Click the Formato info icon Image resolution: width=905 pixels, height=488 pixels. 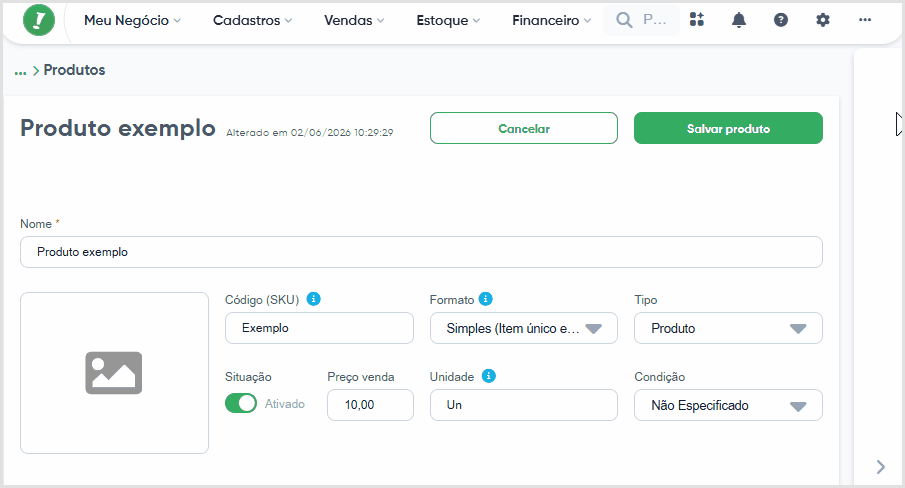[x=485, y=299]
